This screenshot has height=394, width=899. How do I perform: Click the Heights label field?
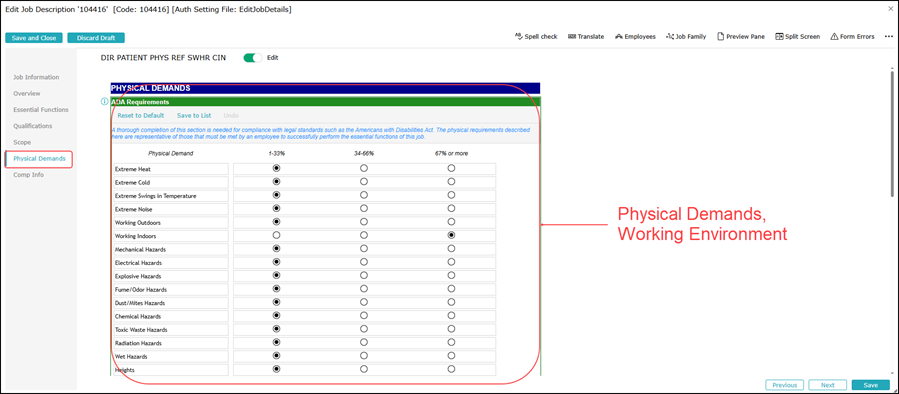point(171,370)
